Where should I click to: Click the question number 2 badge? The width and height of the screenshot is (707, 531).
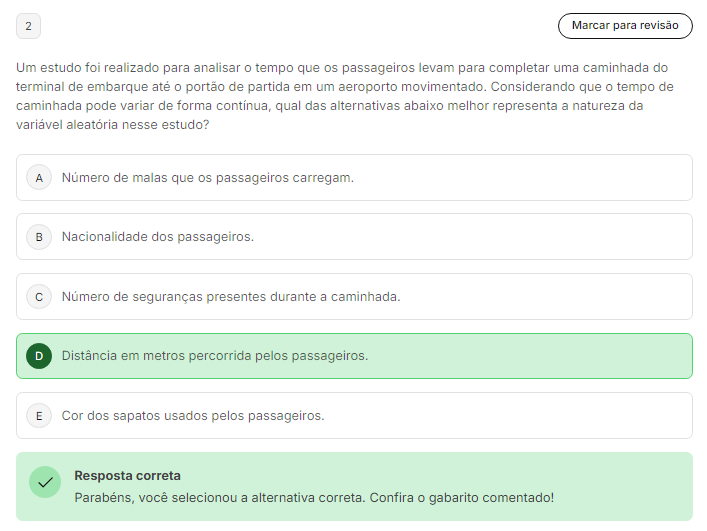click(28, 26)
